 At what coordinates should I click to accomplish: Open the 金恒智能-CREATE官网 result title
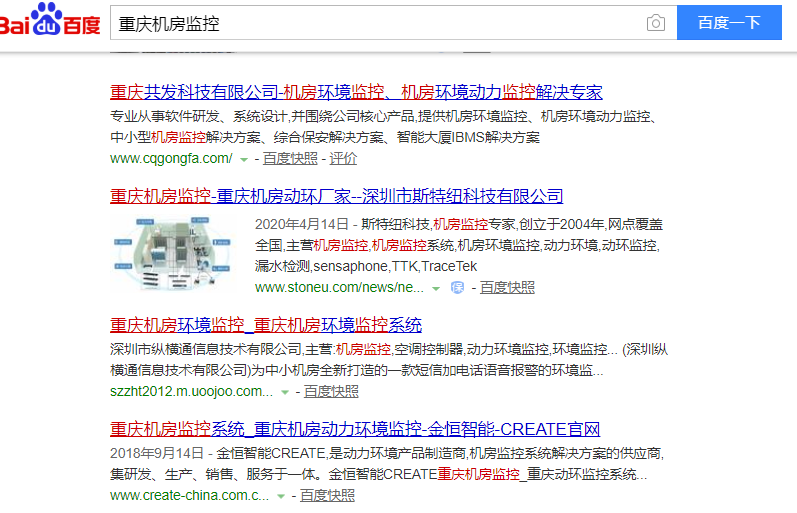[355, 429]
